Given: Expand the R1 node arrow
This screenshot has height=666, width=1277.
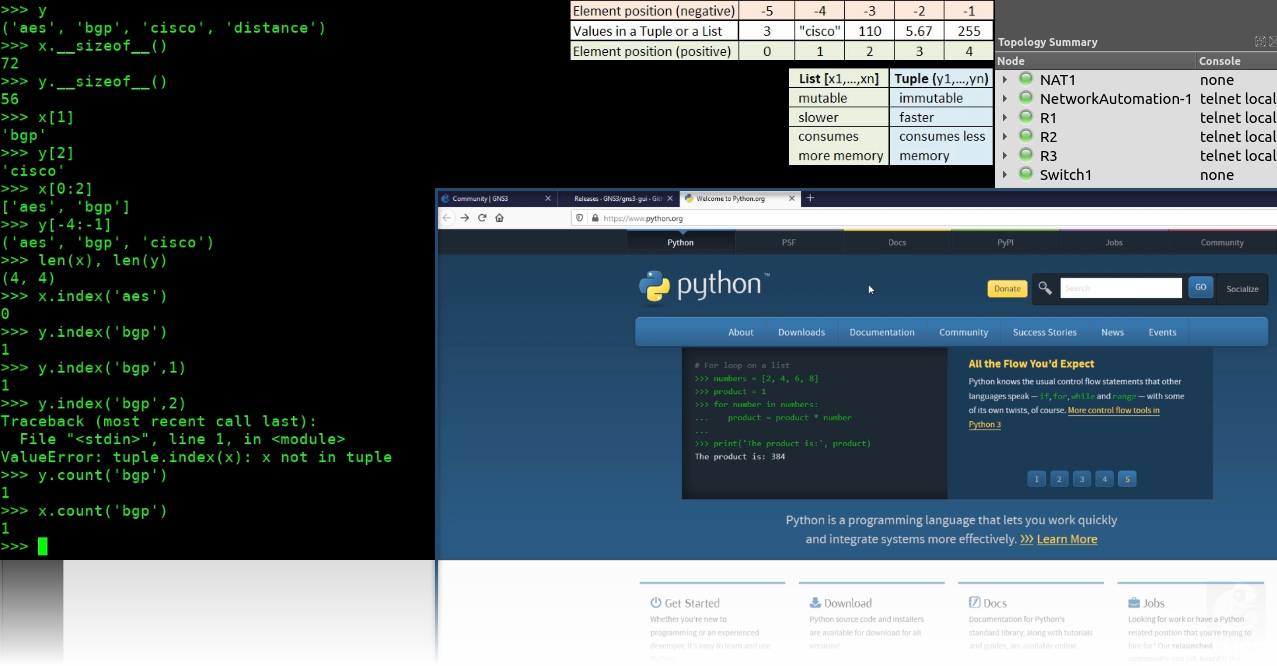Looking at the screenshot, I should (1004, 118).
